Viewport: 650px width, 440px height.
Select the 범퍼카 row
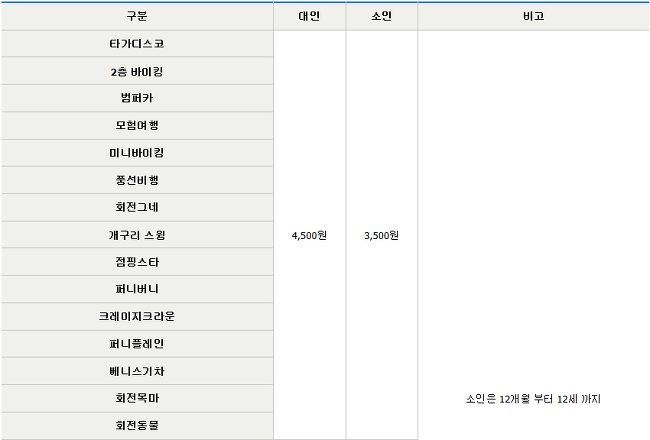pyautogui.click(x=137, y=98)
